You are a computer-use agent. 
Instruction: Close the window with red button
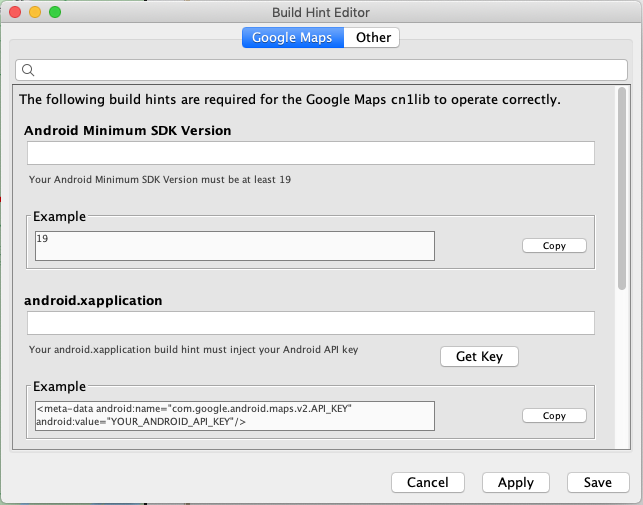click(x=15, y=12)
